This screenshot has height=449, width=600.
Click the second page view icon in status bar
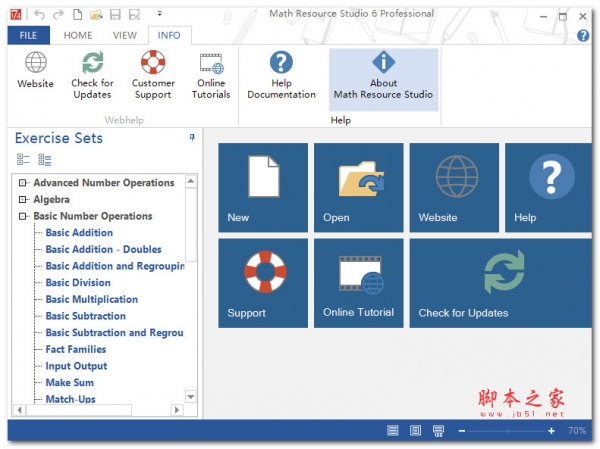tap(415, 431)
